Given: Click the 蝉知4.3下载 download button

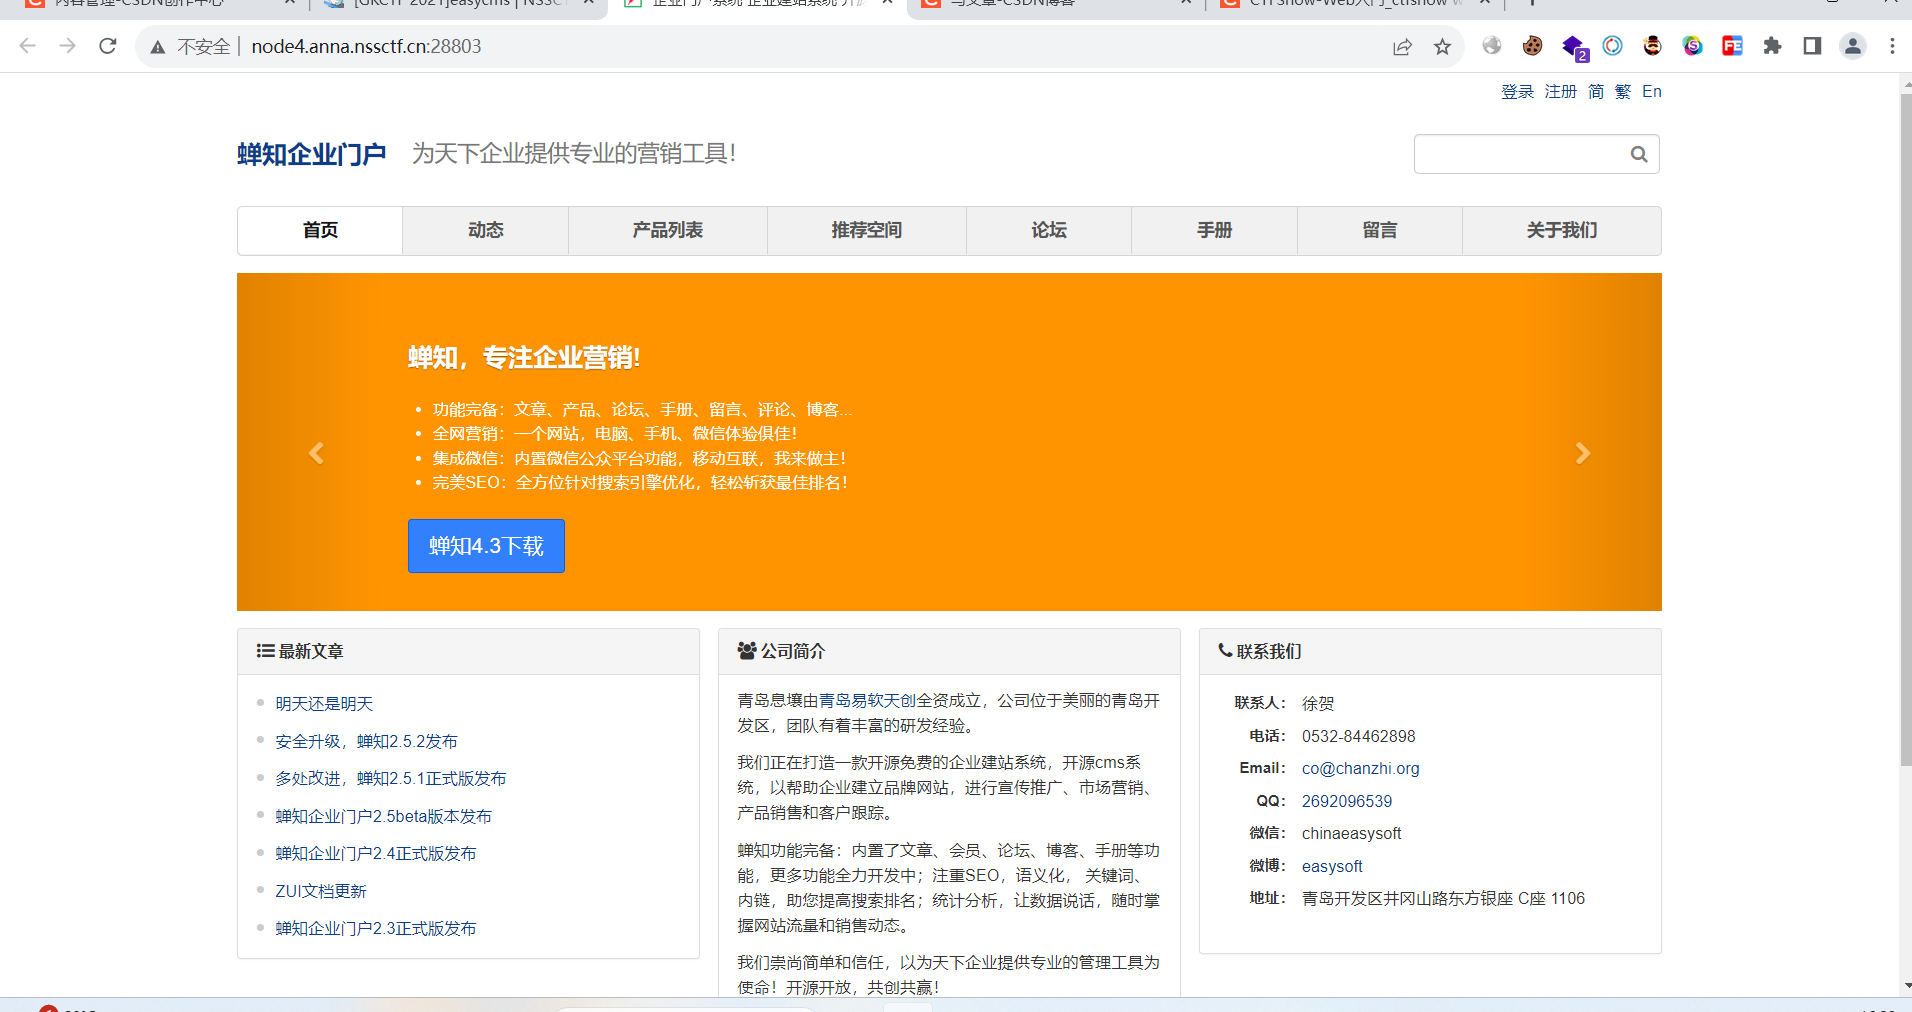Looking at the screenshot, I should point(486,546).
